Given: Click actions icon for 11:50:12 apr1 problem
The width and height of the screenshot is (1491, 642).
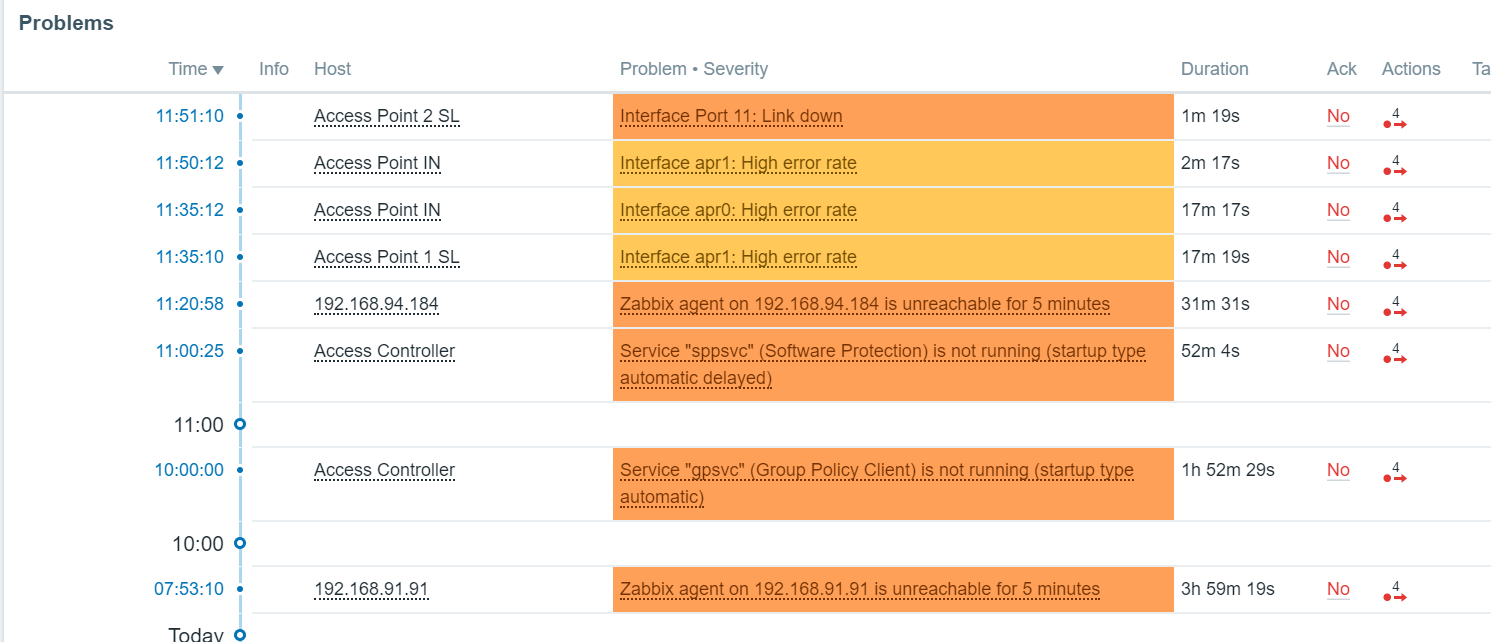Looking at the screenshot, I should click(1395, 166).
